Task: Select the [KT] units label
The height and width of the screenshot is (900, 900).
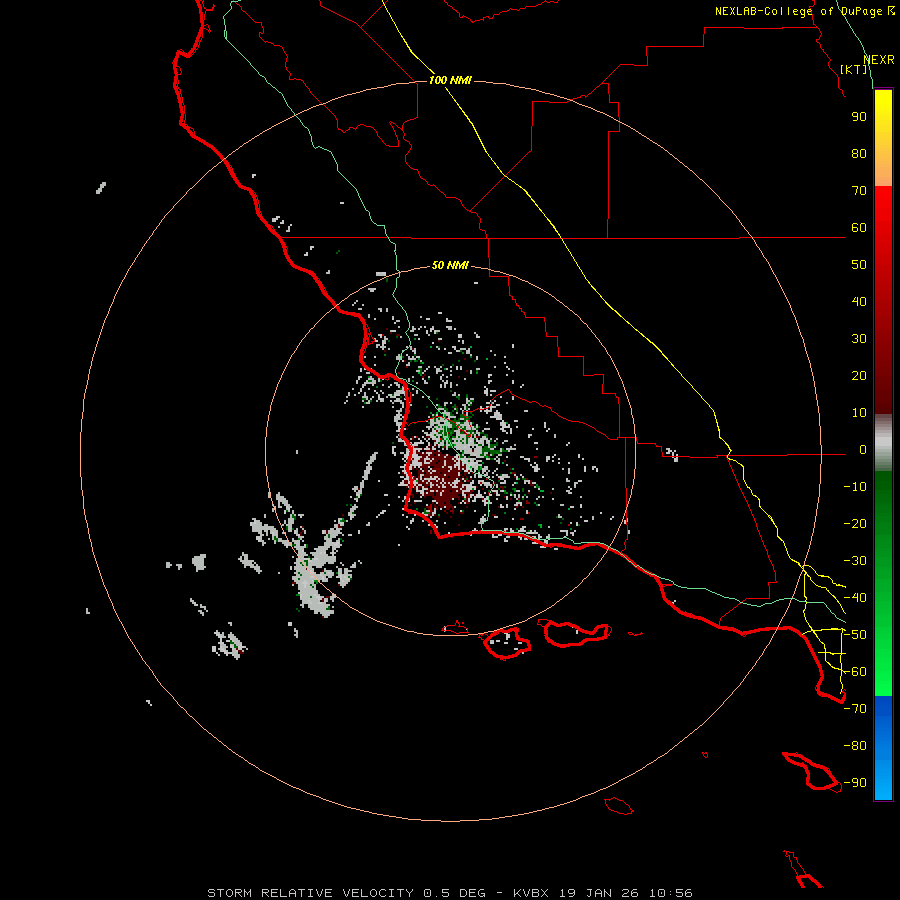Action: pyautogui.click(x=854, y=69)
